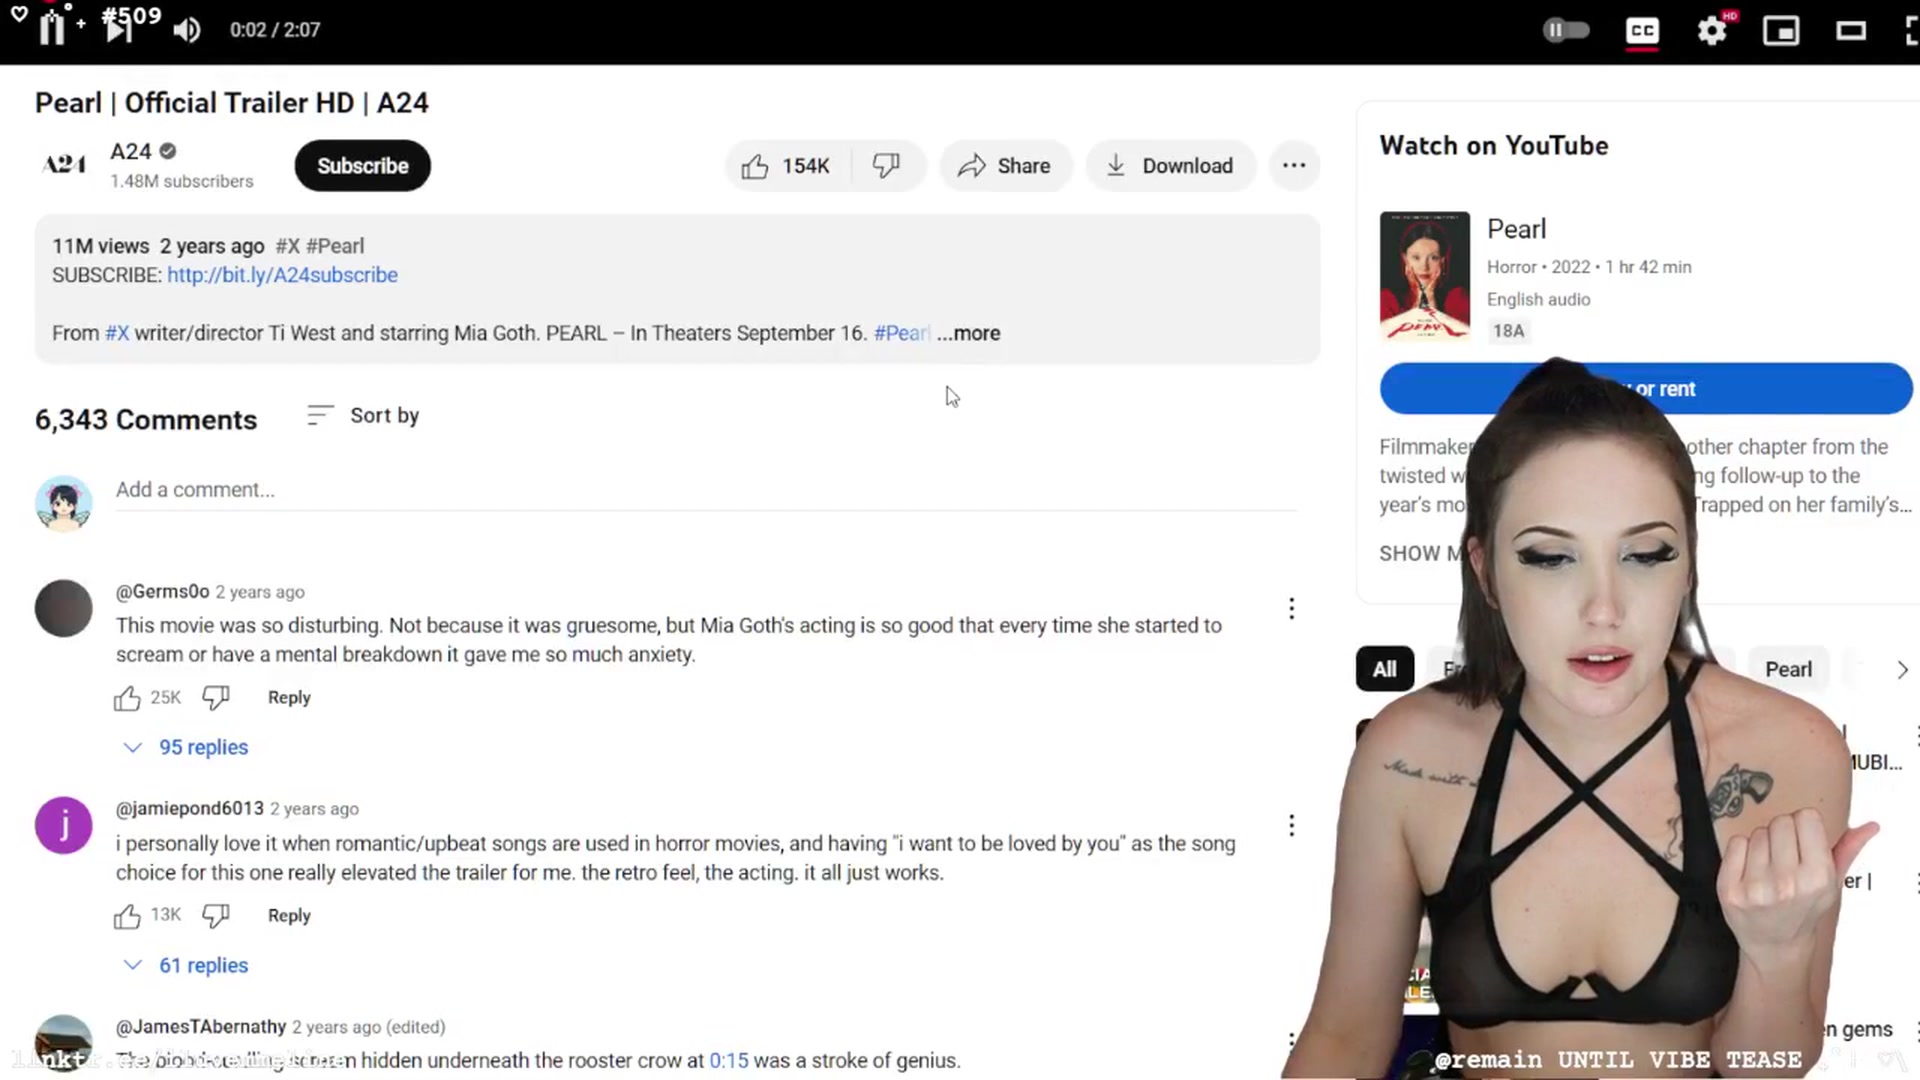Viewport: 1920px width, 1080px height.
Task: Skip to next video with the next icon
Action: click(x=118, y=29)
